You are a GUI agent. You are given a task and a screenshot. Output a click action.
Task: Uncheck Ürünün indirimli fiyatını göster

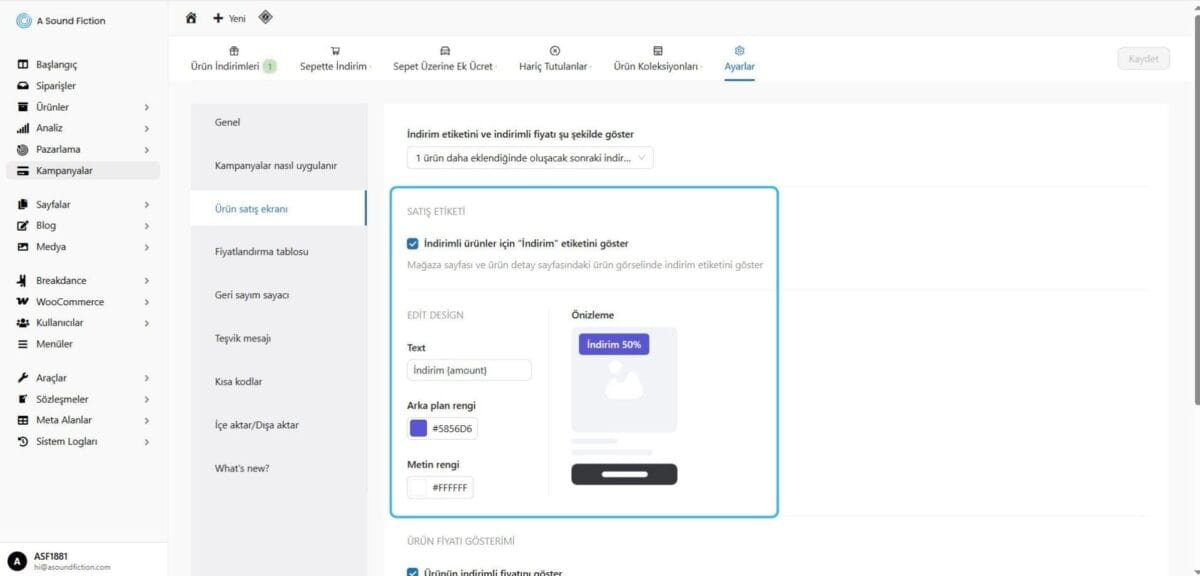tap(412, 572)
